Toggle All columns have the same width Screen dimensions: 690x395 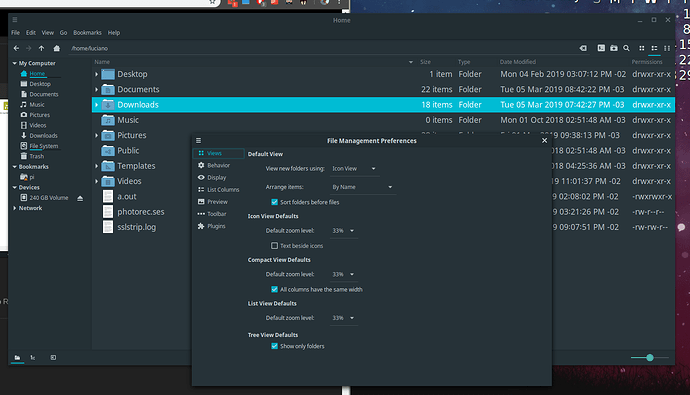[275, 289]
